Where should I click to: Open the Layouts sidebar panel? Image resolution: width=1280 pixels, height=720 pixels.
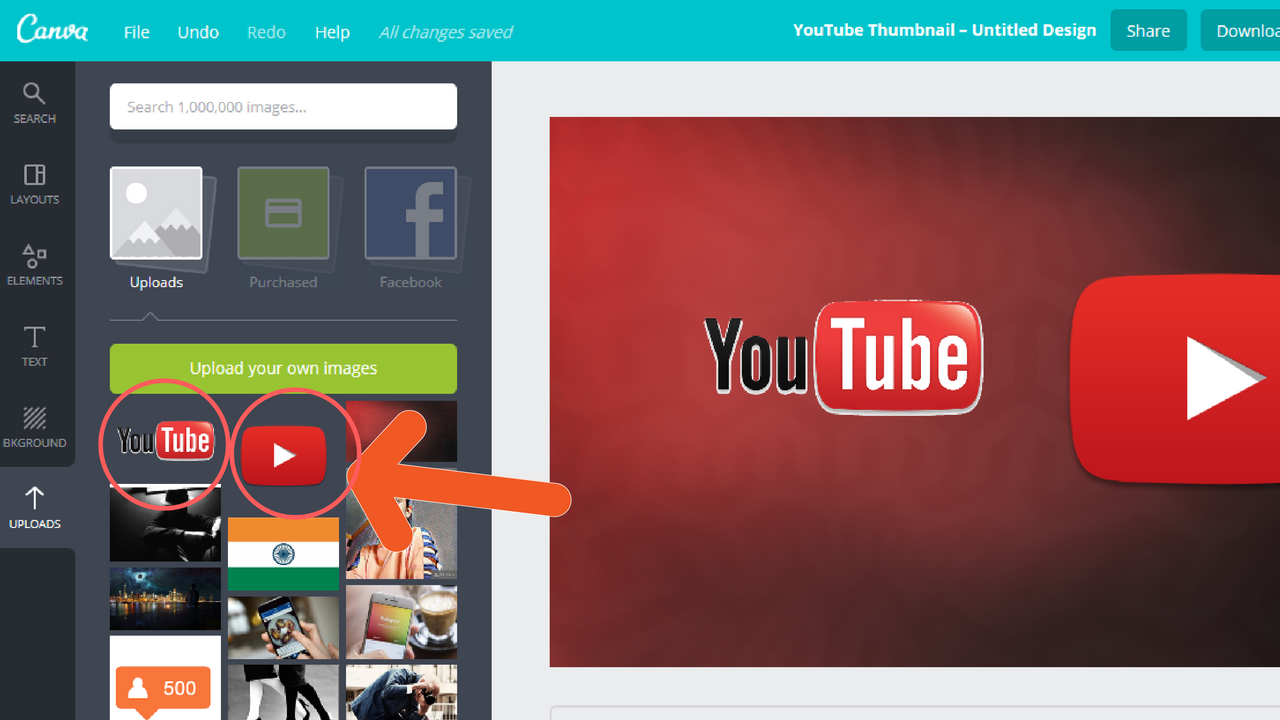pos(35,184)
